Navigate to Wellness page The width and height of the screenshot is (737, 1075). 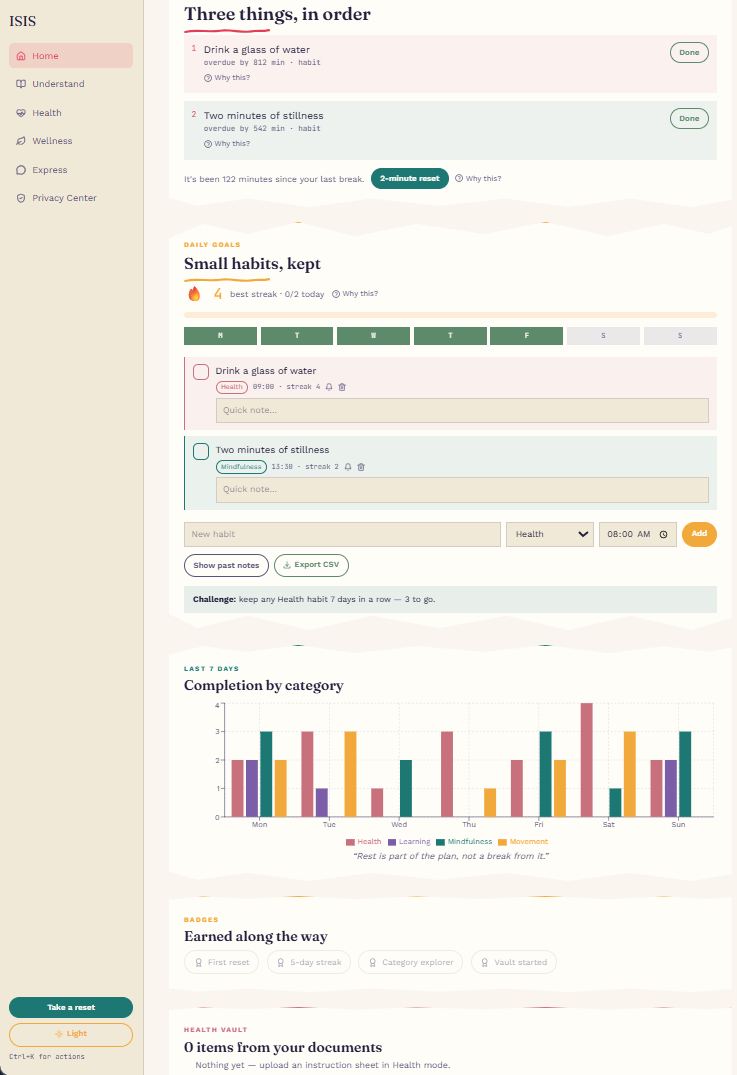coord(71,141)
